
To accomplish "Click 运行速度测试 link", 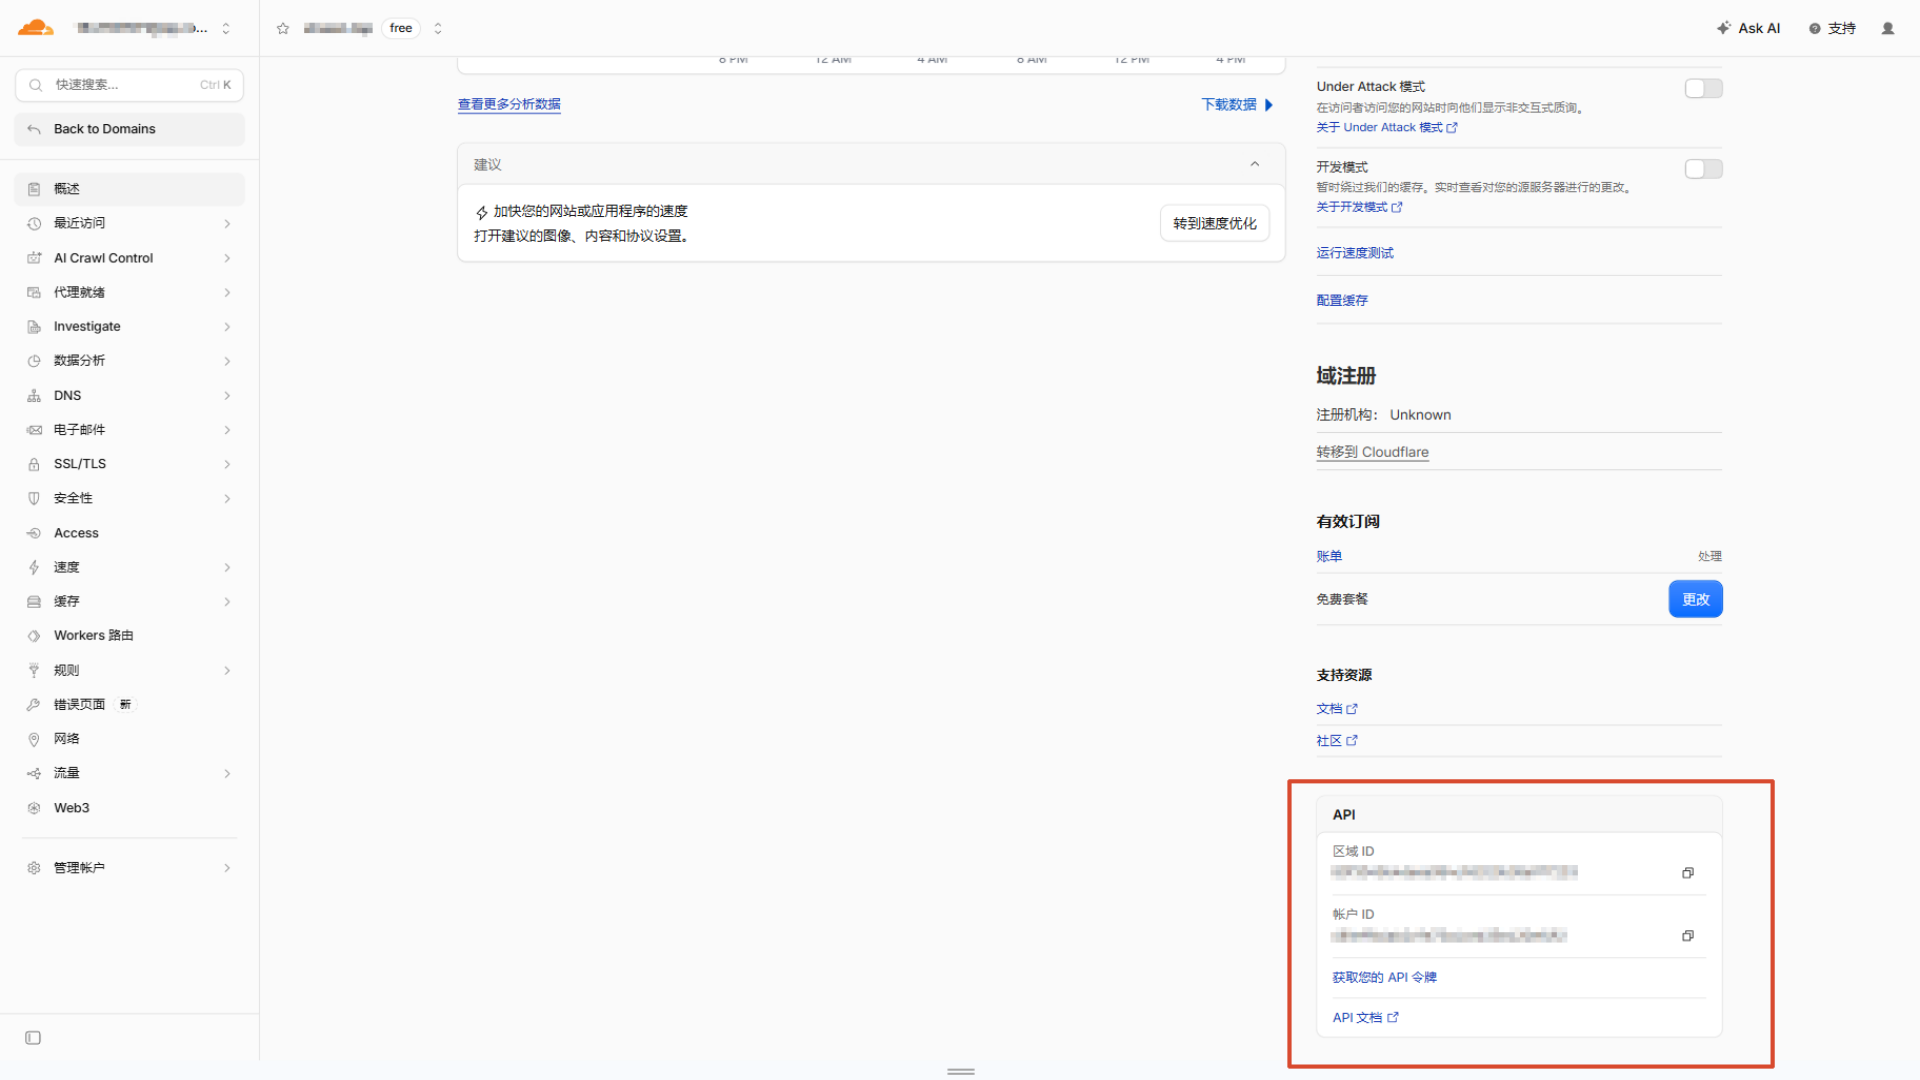I will pos(1355,253).
